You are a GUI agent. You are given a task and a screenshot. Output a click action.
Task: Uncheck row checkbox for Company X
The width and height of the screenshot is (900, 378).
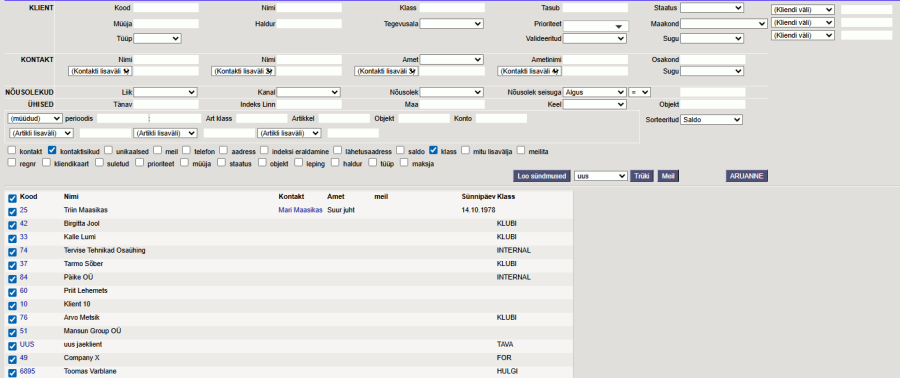click(x=13, y=360)
